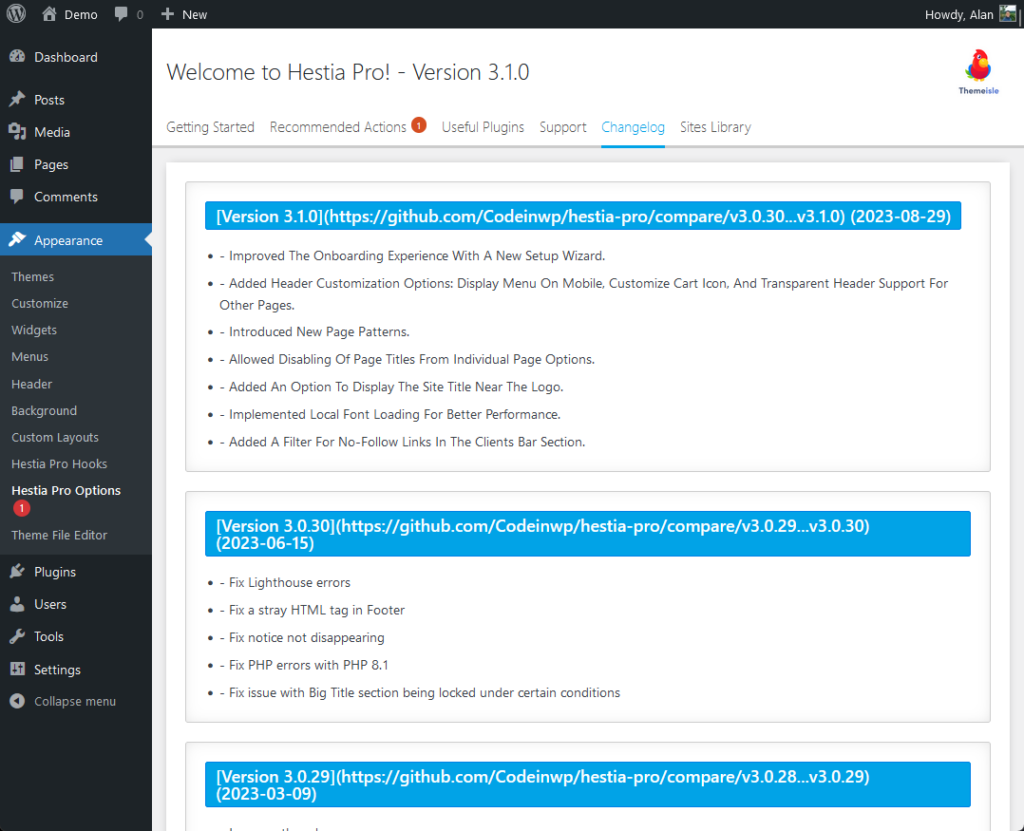This screenshot has height=831, width=1024.
Task: Click the Settings menu label
Action: point(57,670)
